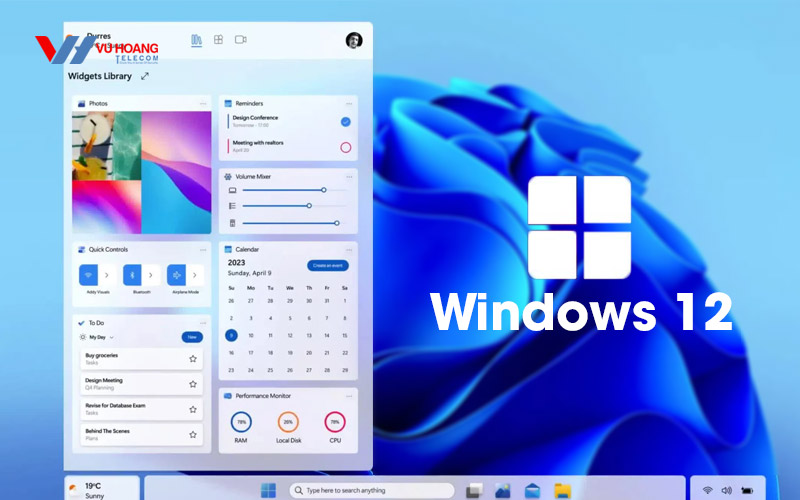
Task: Star the Behind The Scenes task
Action: pos(193,435)
